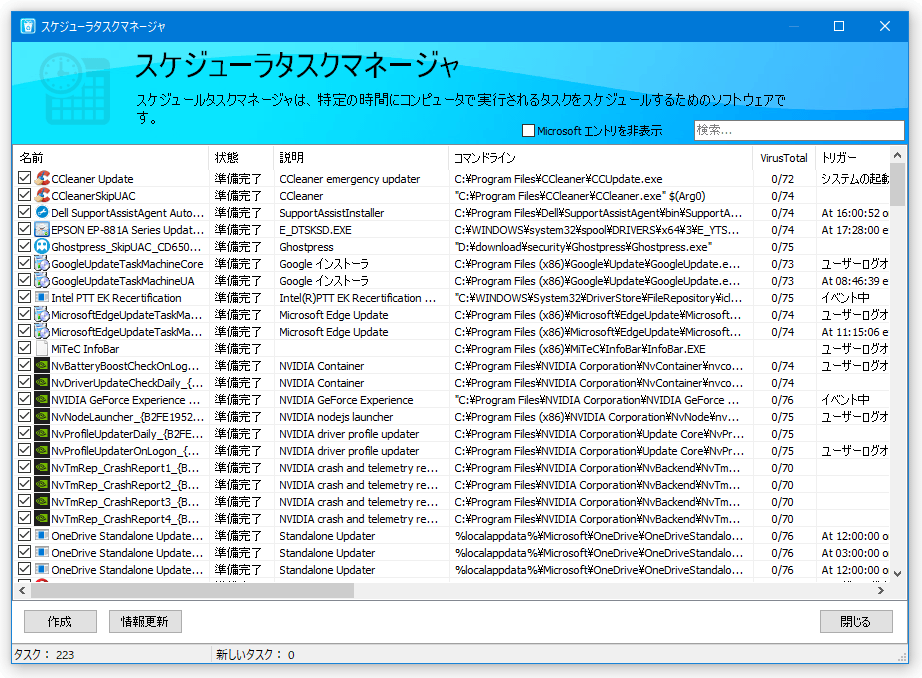
Task: Click the GoogleUpdateTaskMachineUA icon
Action: pos(42,280)
